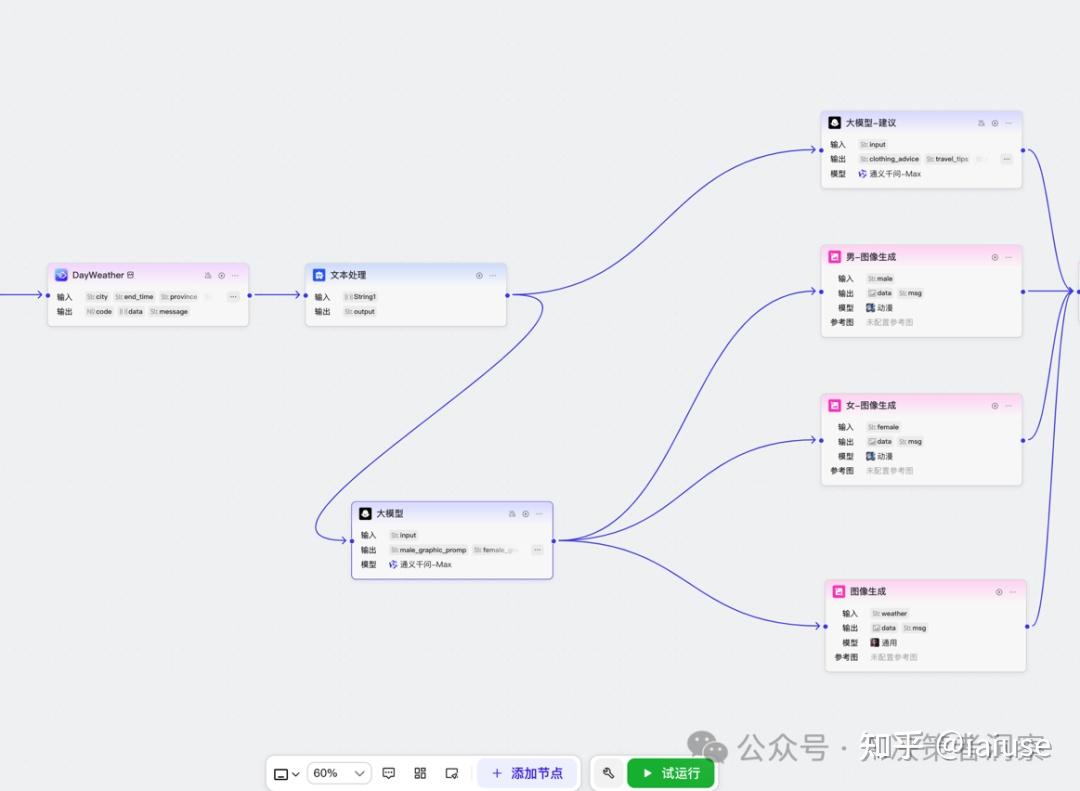Click the copy icon on 大模型-建议 node
1080x791 pixels.
coord(982,124)
